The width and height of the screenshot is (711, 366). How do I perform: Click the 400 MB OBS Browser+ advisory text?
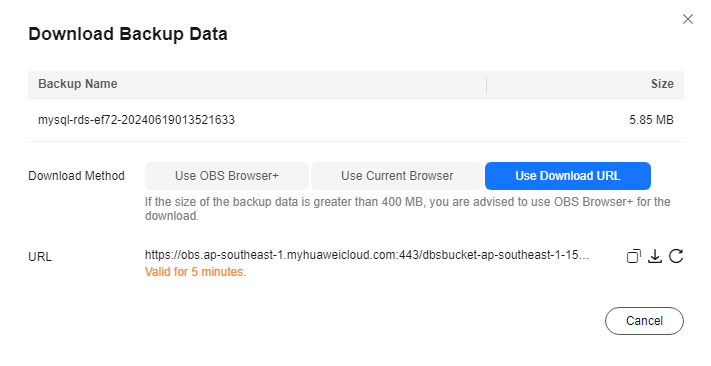(x=408, y=209)
